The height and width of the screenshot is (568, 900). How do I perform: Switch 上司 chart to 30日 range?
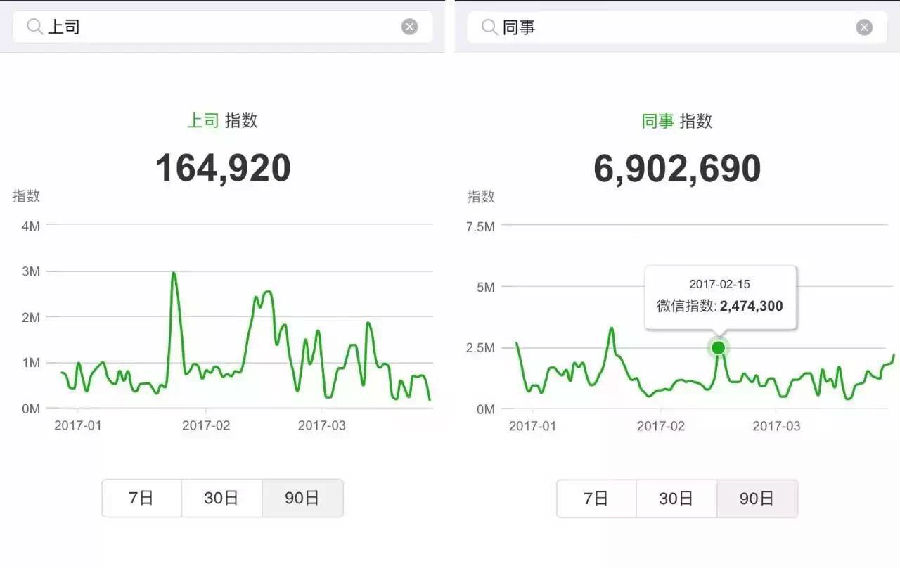tap(221, 498)
